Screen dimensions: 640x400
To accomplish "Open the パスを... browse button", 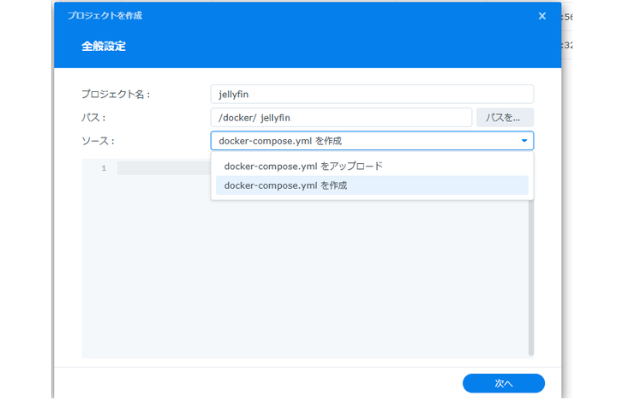I will tap(504, 118).
